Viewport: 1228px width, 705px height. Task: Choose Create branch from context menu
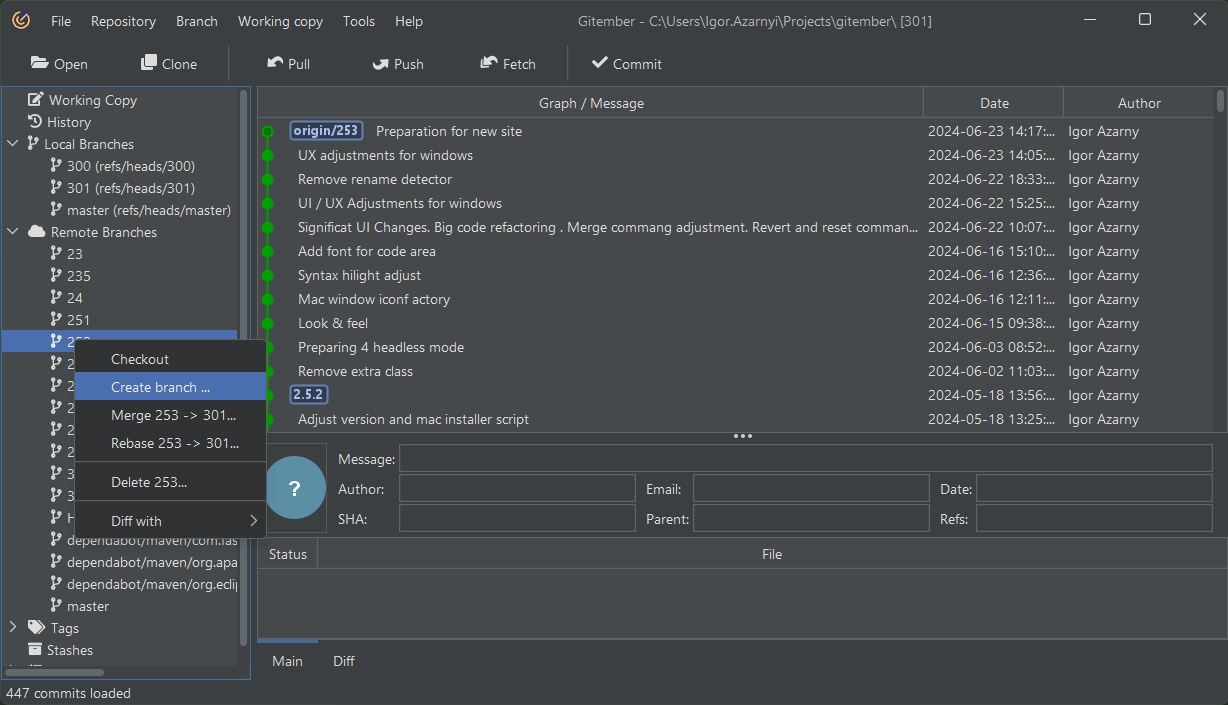[160, 387]
